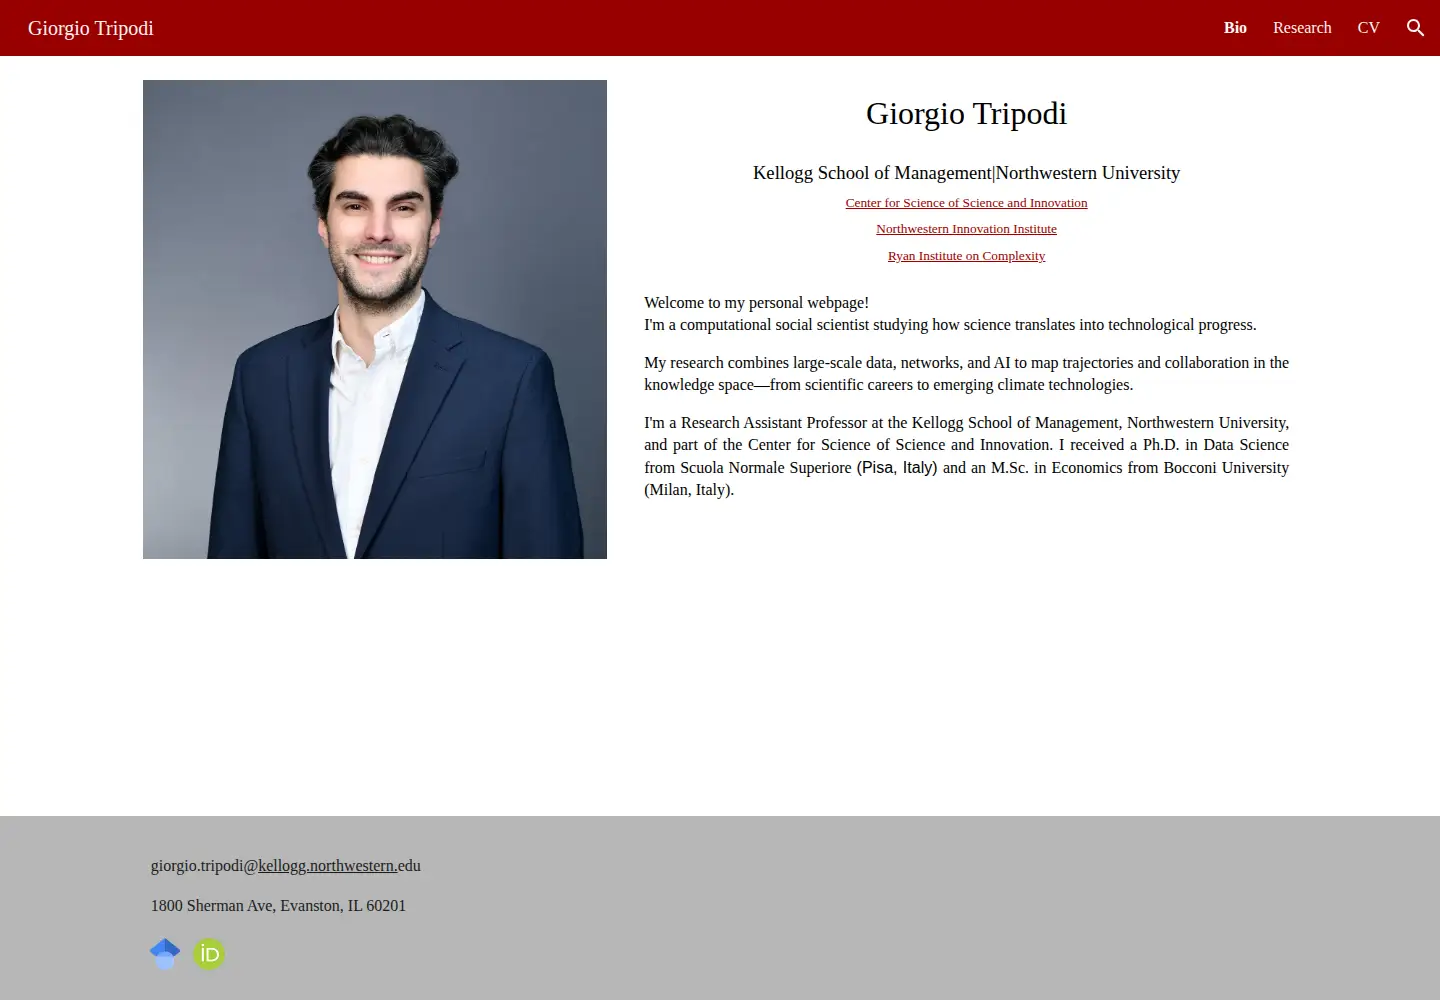Image resolution: width=1440 pixels, height=1000 pixels.
Task: Open the CV page
Action: pyautogui.click(x=1368, y=28)
